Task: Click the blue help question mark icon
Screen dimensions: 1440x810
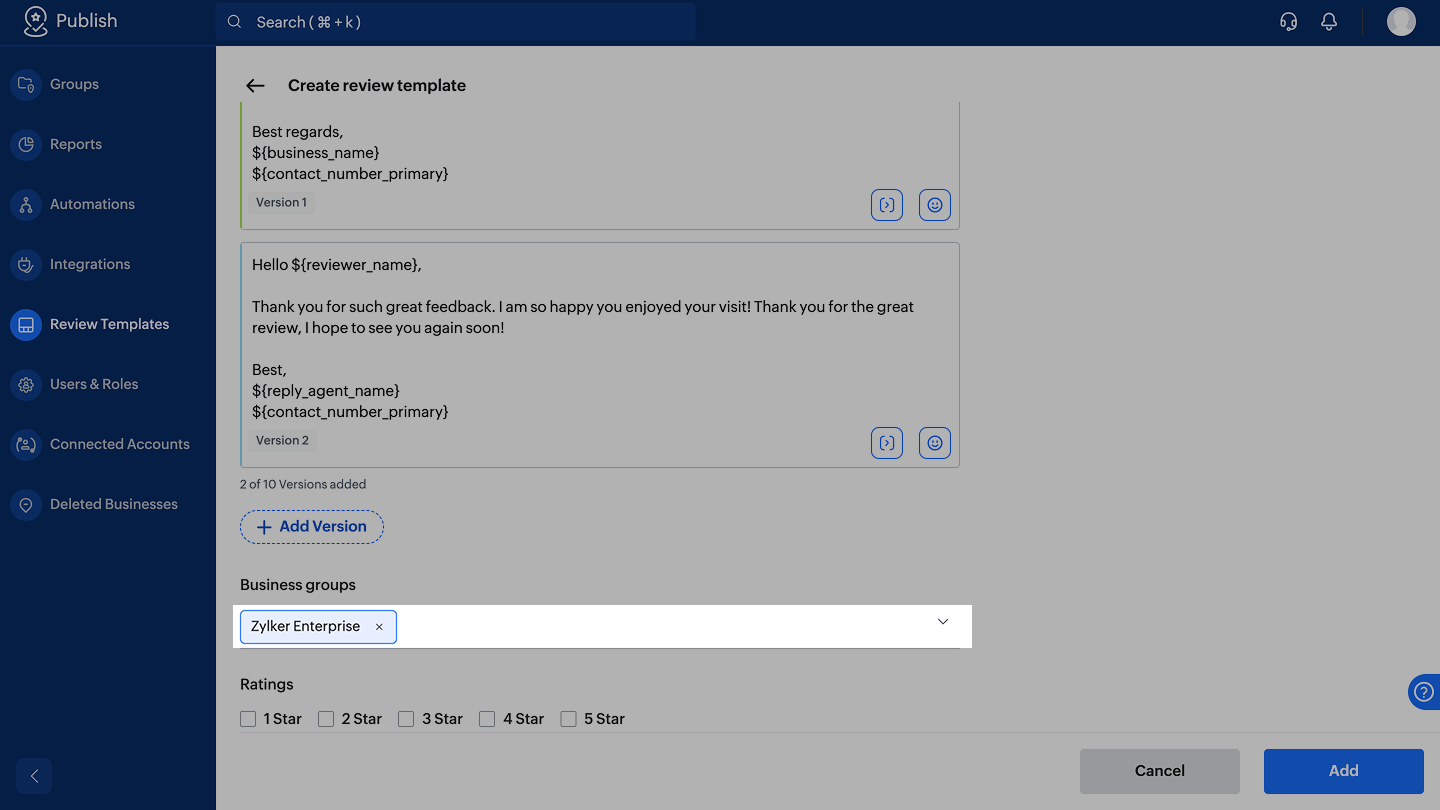Action: click(x=1424, y=692)
